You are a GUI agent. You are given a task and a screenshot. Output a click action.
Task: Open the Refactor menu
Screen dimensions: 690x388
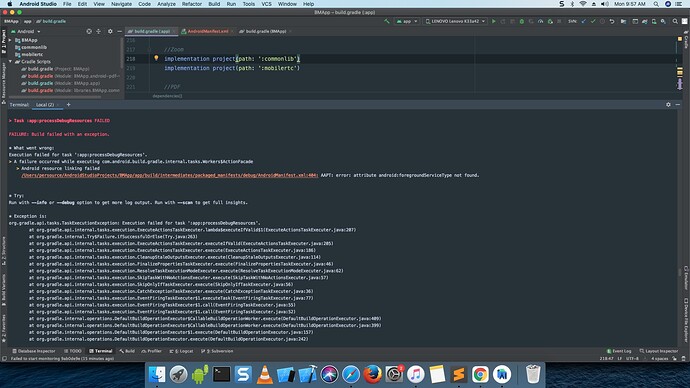[192, 4]
